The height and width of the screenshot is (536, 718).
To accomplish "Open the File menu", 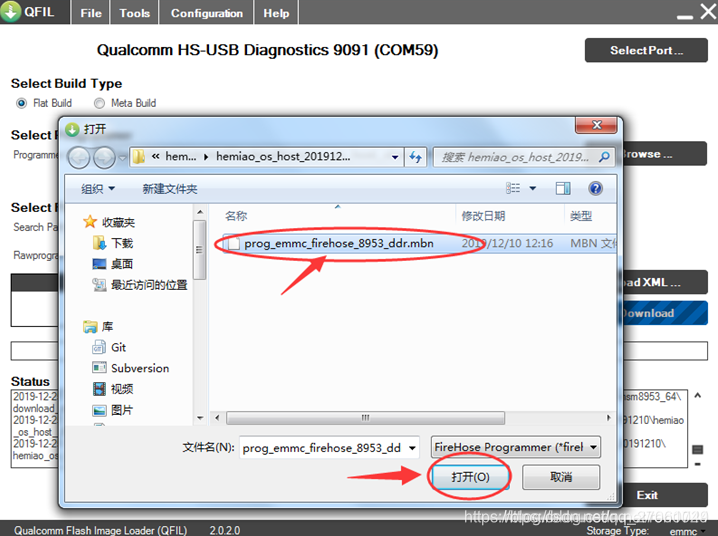I will coord(91,13).
